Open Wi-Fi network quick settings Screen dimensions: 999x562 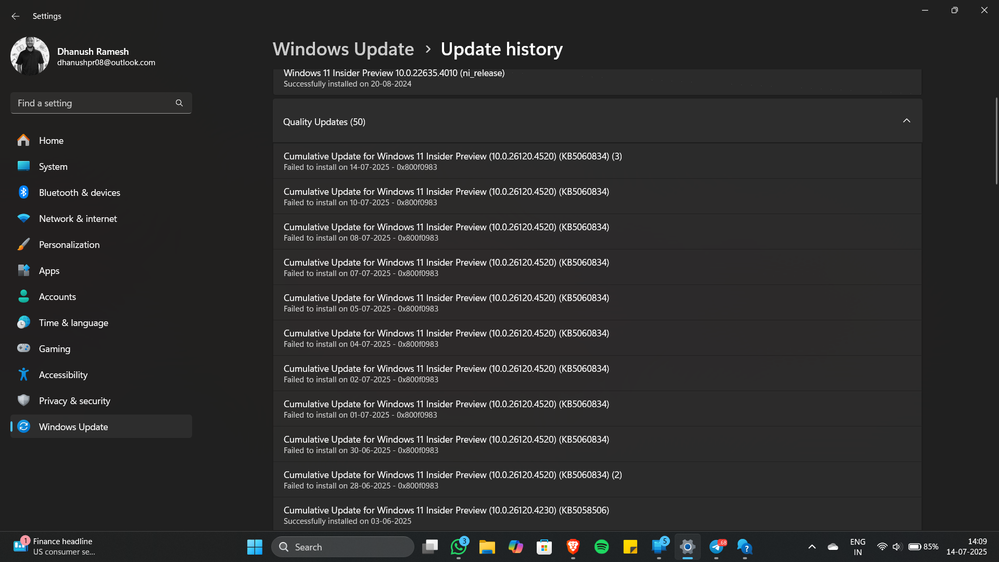(x=882, y=547)
